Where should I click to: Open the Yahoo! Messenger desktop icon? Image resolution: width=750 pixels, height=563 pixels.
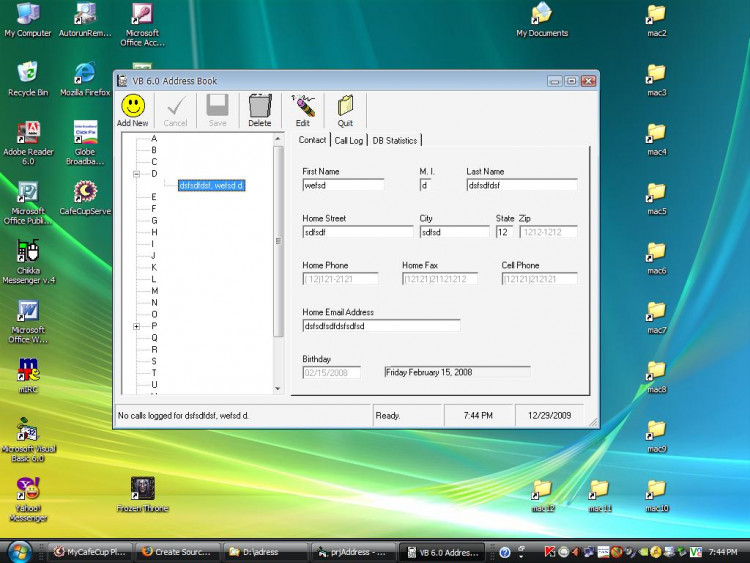coord(28,500)
